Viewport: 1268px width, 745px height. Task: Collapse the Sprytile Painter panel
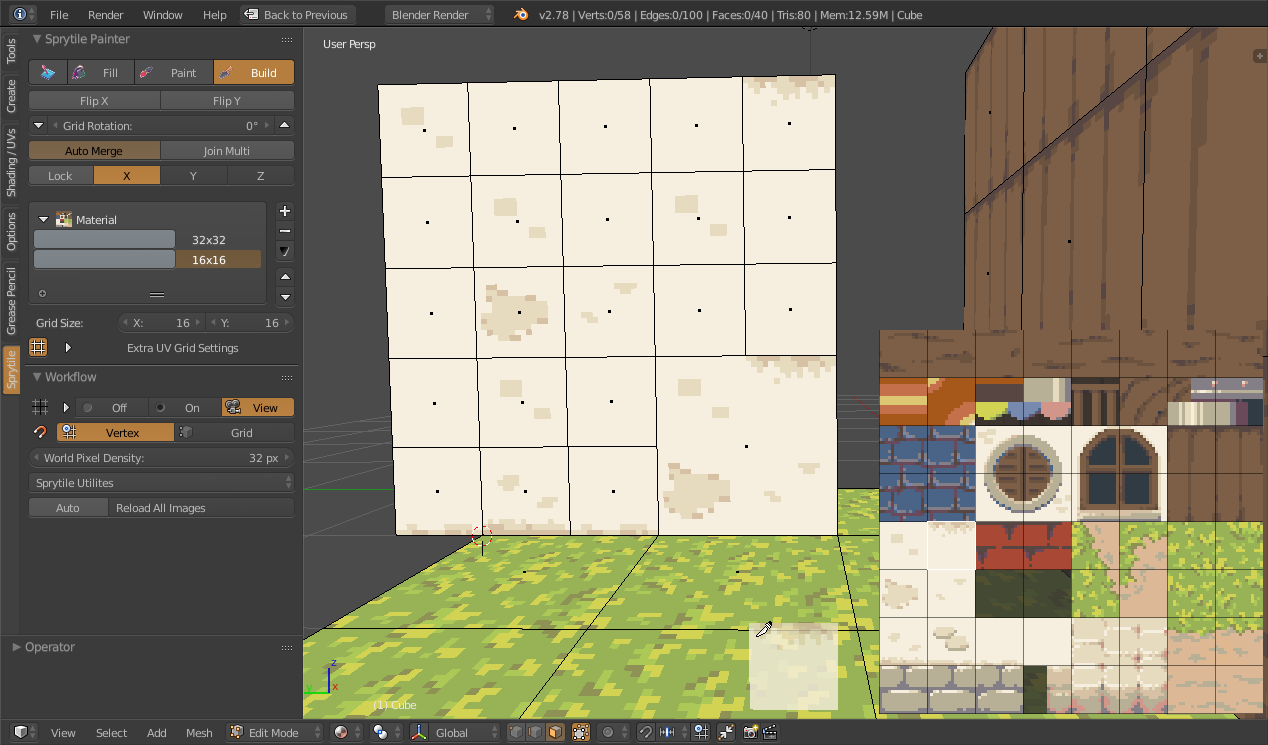tap(37, 39)
